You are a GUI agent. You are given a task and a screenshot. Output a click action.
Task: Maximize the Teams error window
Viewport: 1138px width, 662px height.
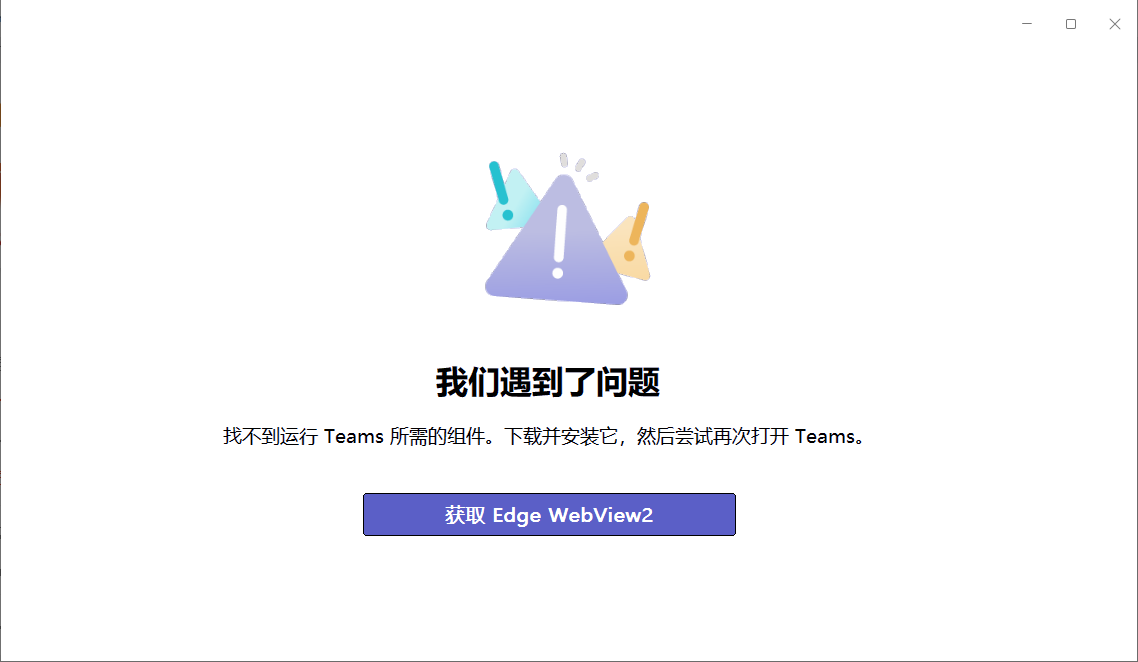coord(1071,24)
